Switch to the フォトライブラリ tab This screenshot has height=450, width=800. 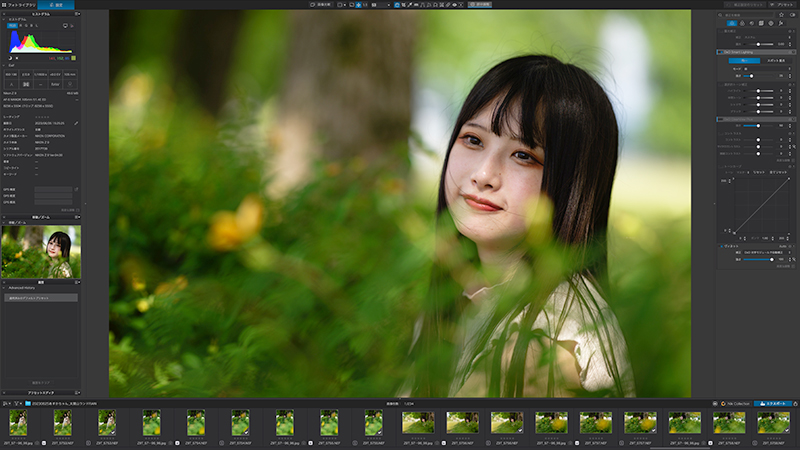(19, 5)
